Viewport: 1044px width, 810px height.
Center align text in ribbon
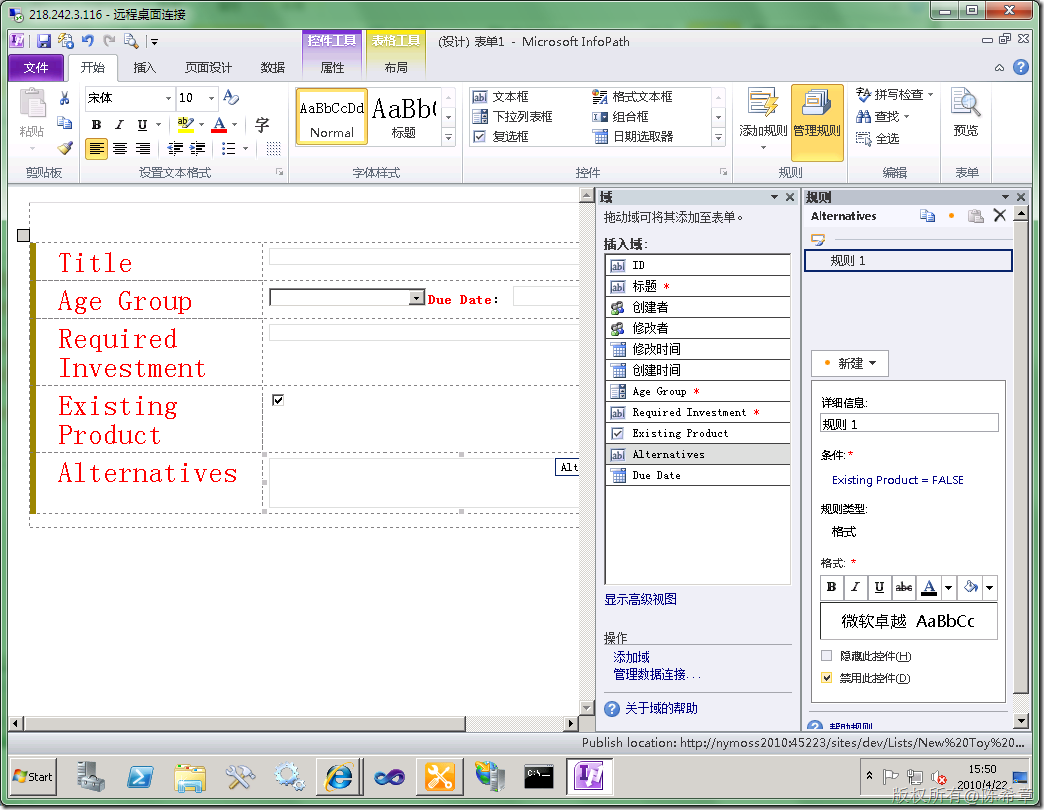(x=120, y=148)
